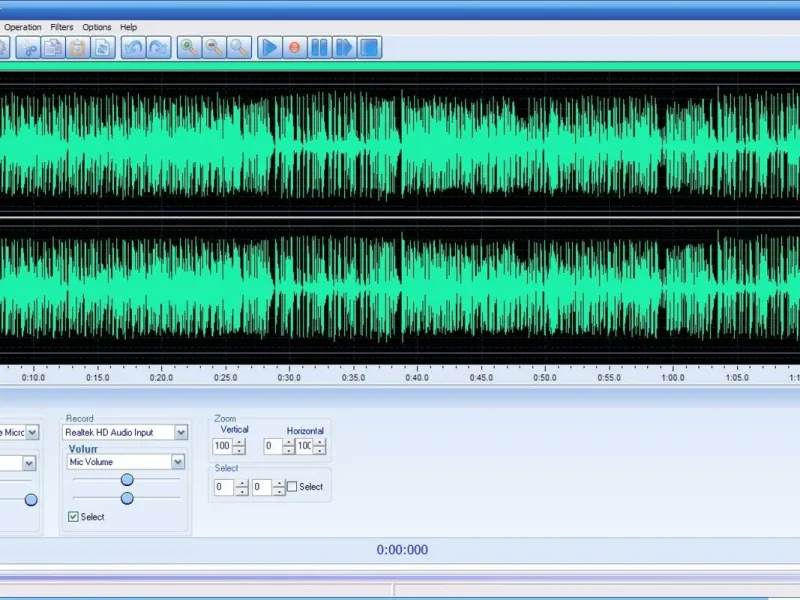Click the first Select range input field

tap(222, 487)
